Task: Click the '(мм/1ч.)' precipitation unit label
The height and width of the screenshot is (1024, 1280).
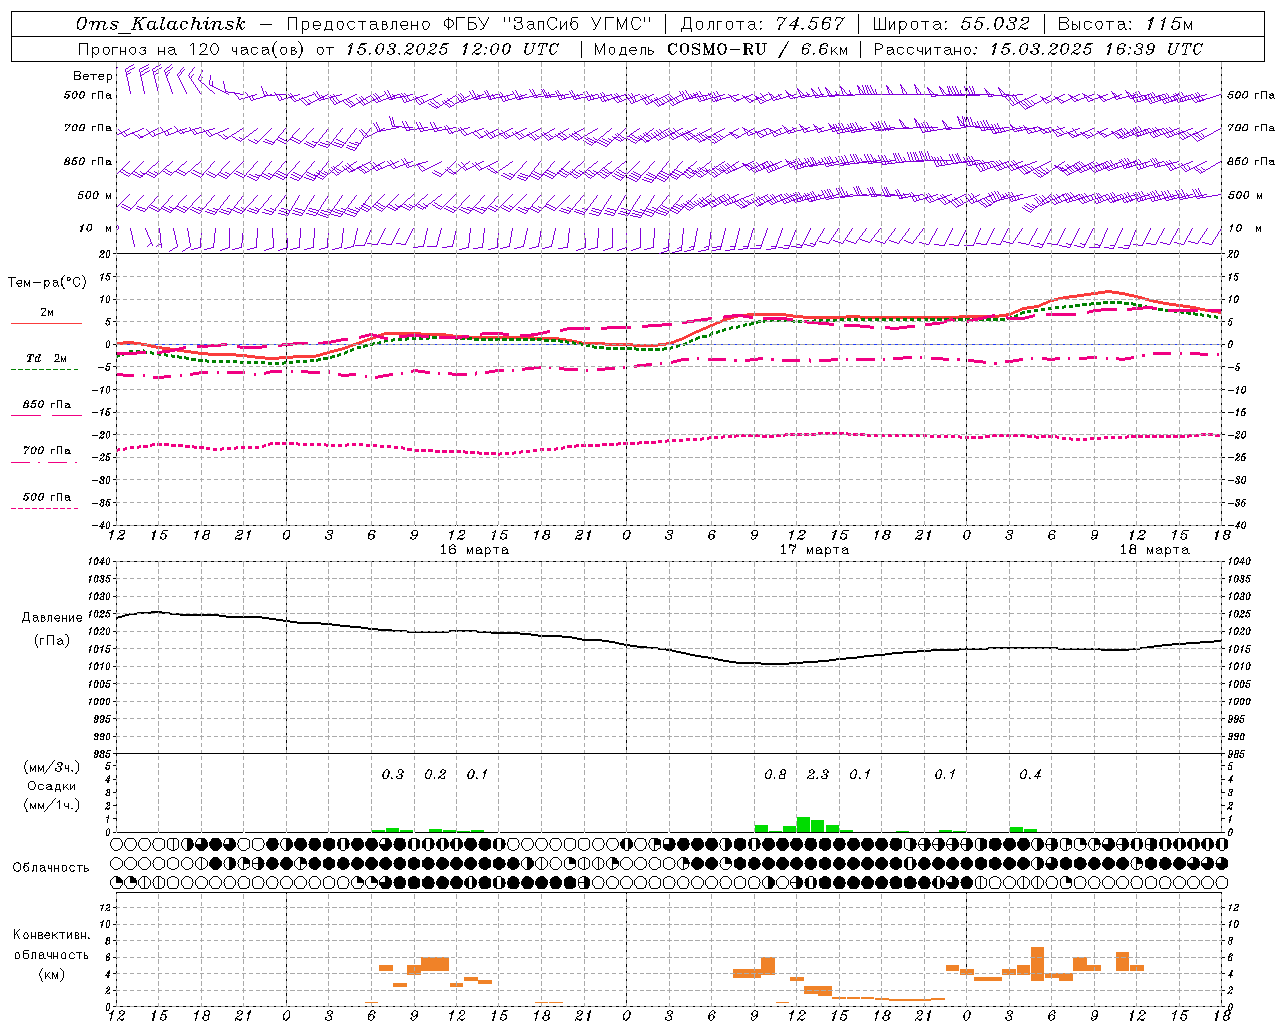Action: [x=51, y=804]
